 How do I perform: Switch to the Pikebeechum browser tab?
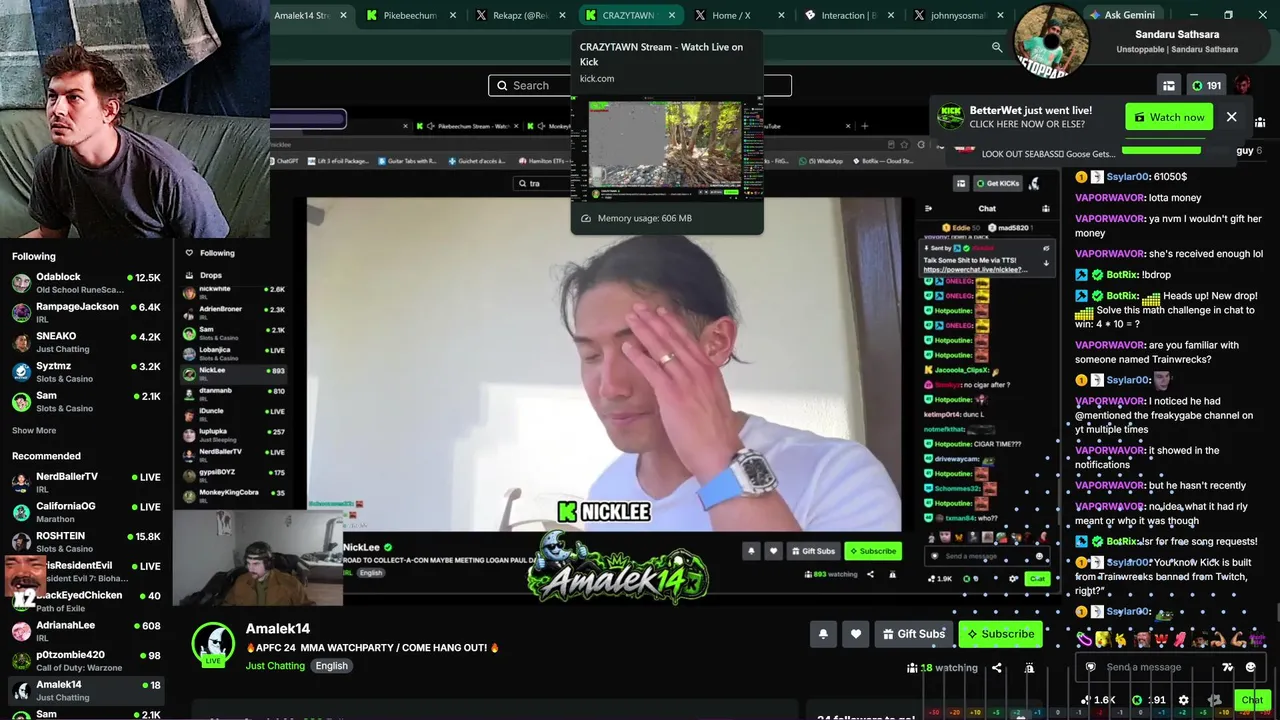410,15
